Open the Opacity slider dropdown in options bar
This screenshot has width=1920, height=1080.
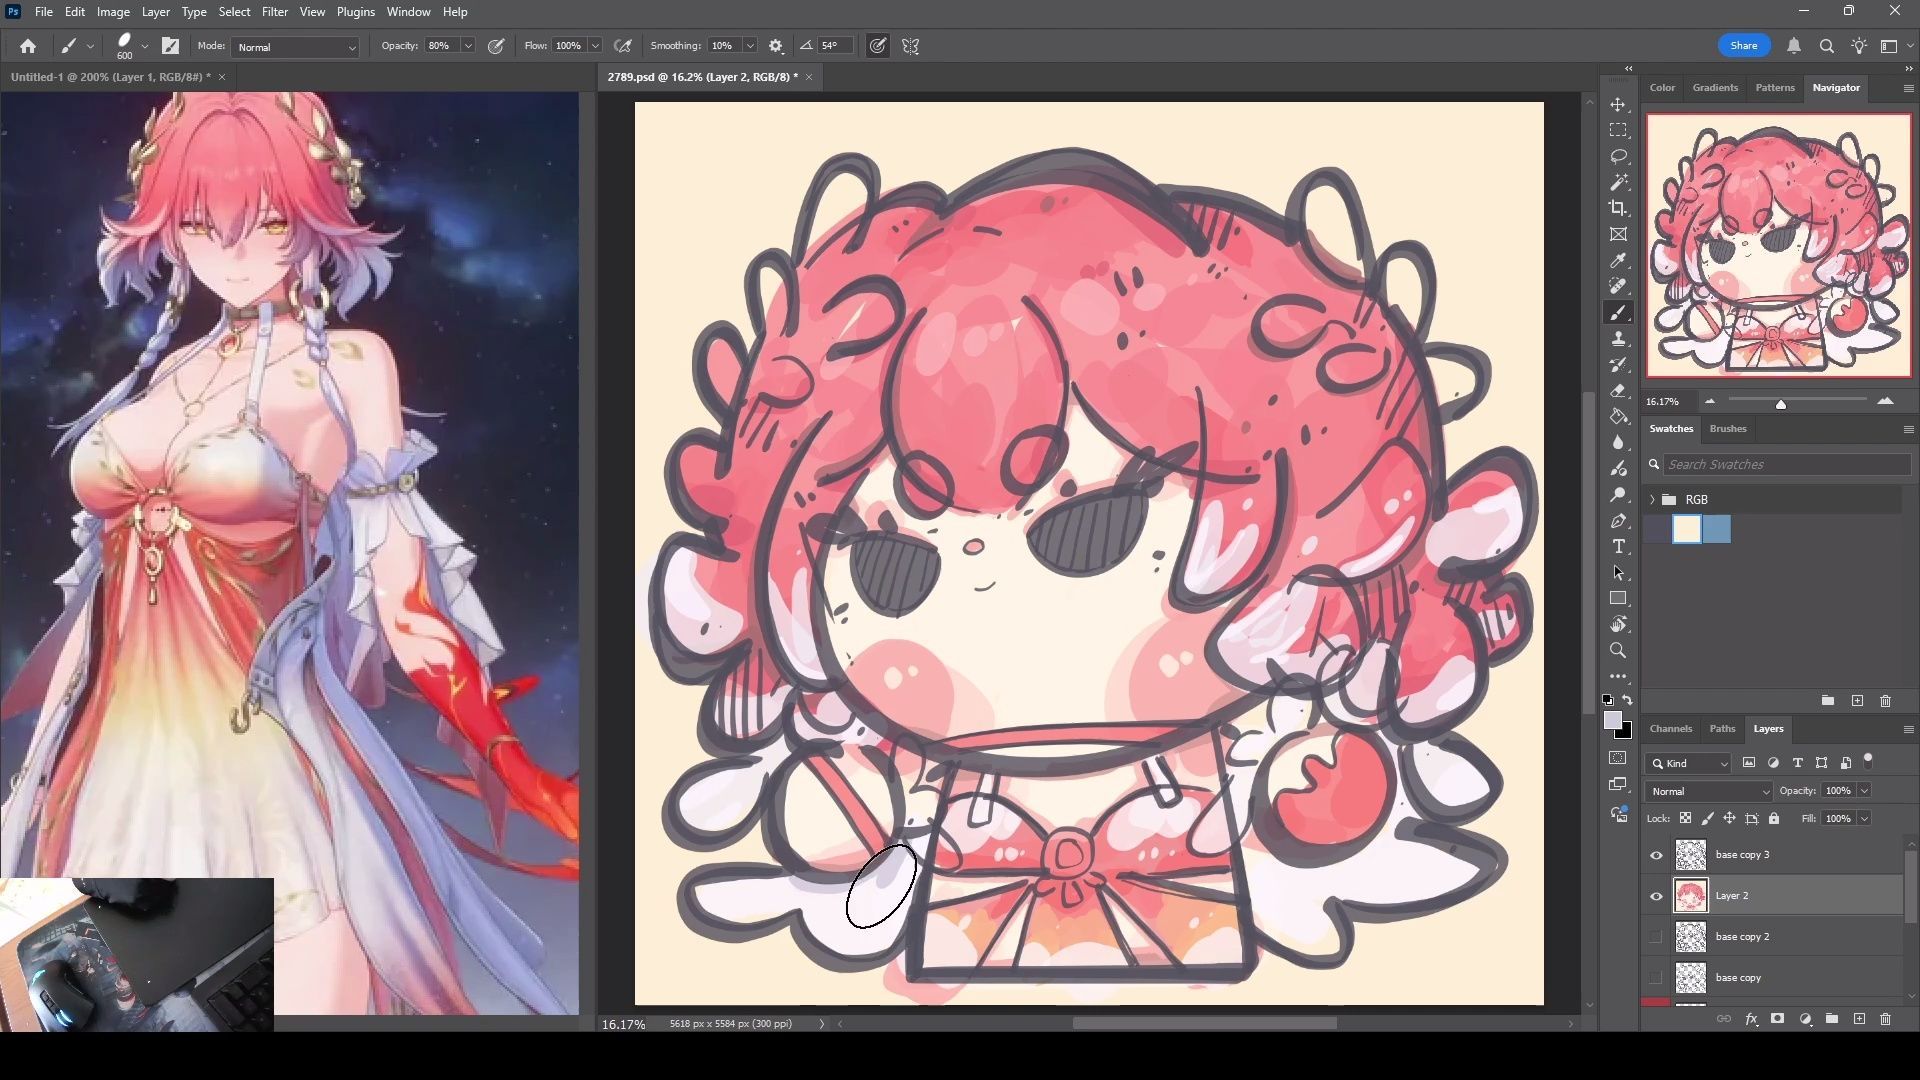pyautogui.click(x=468, y=46)
